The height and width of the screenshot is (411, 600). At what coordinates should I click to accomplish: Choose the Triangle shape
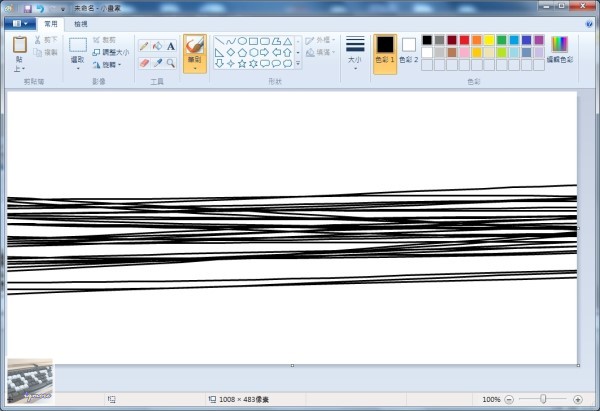pyautogui.click(x=287, y=41)
